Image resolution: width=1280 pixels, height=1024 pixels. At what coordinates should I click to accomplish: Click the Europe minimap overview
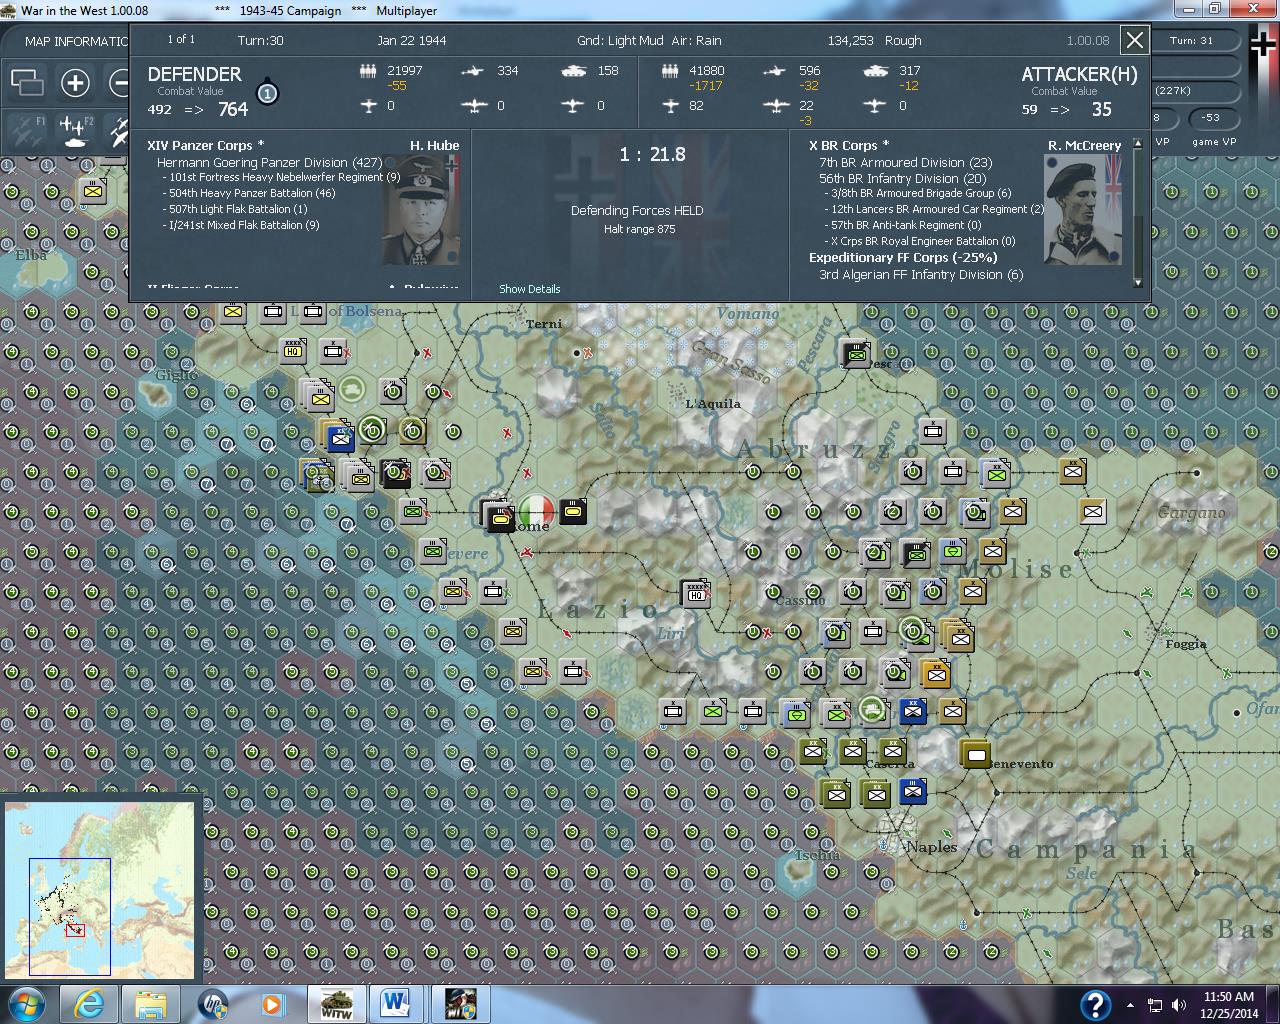[x=99, y=890]
